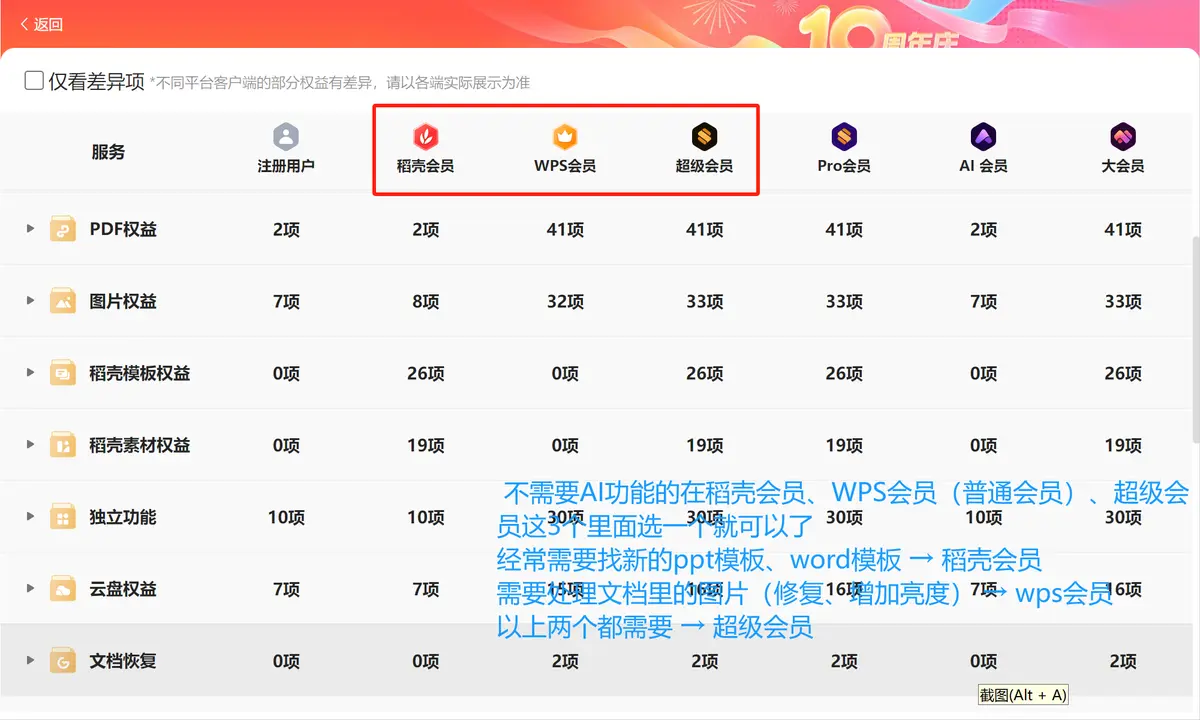
Task: Click the 超级会员 black badge icon
Action: (705, 137)
